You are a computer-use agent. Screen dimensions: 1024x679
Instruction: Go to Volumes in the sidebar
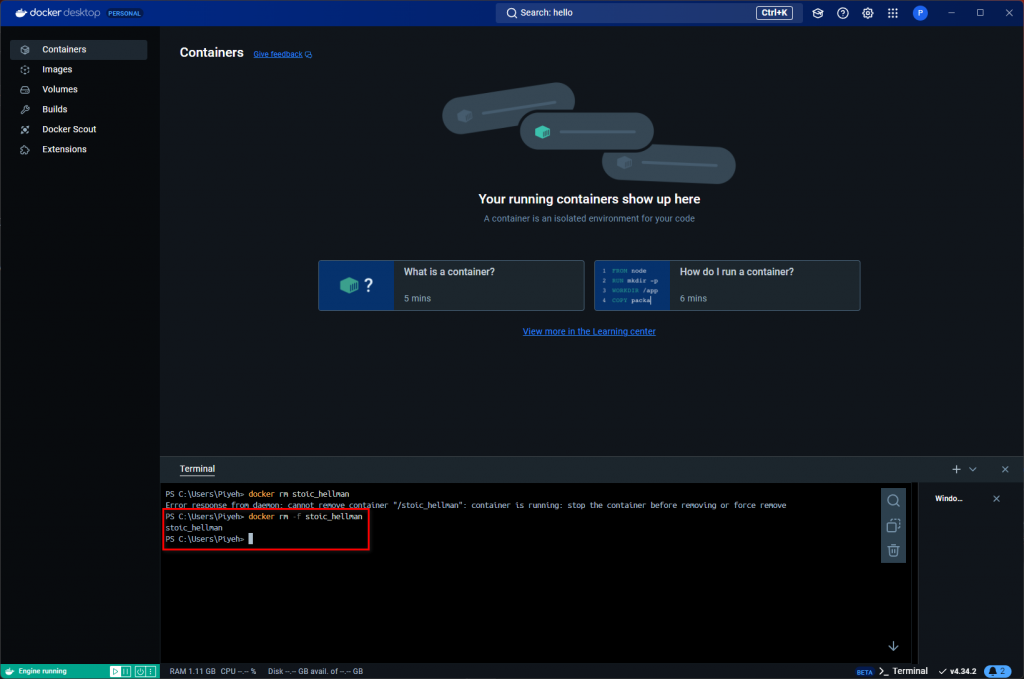click(78, 89)
